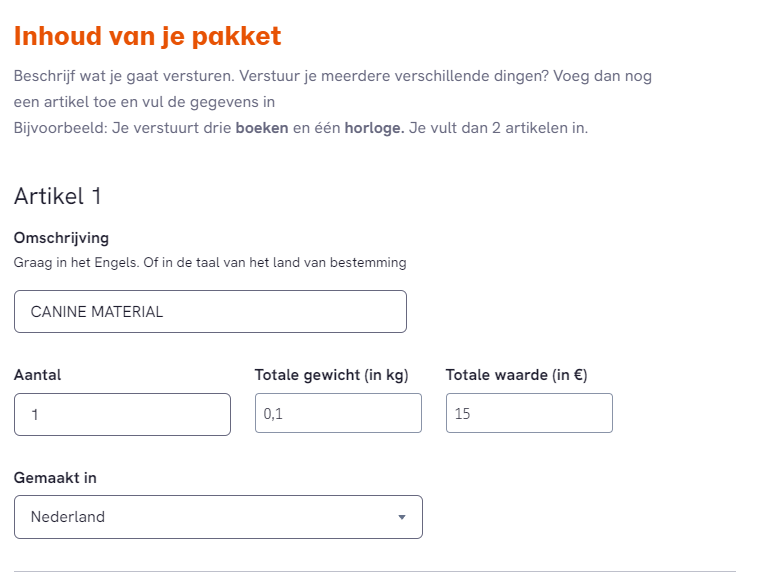This screenshot has width=775, height=587.
Task: Click the bold word boeken
Action: [262, 128]
